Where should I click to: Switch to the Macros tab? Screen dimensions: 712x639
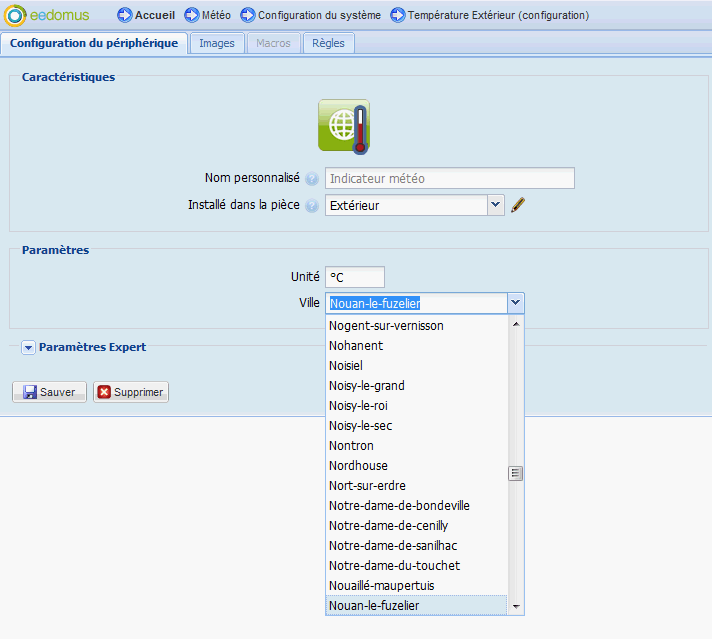point(273,43)
